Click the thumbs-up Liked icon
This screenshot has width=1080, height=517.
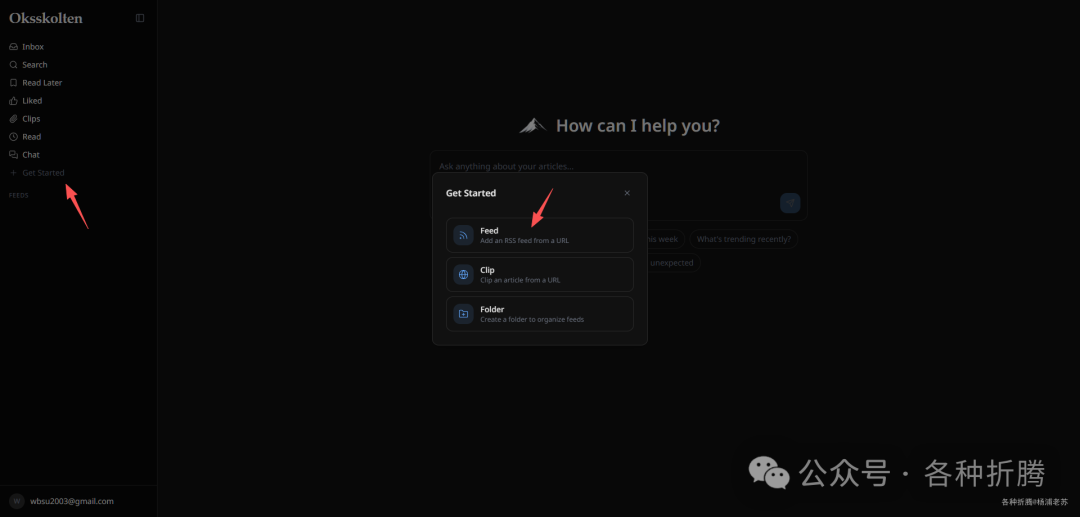[x=13, y=101]
